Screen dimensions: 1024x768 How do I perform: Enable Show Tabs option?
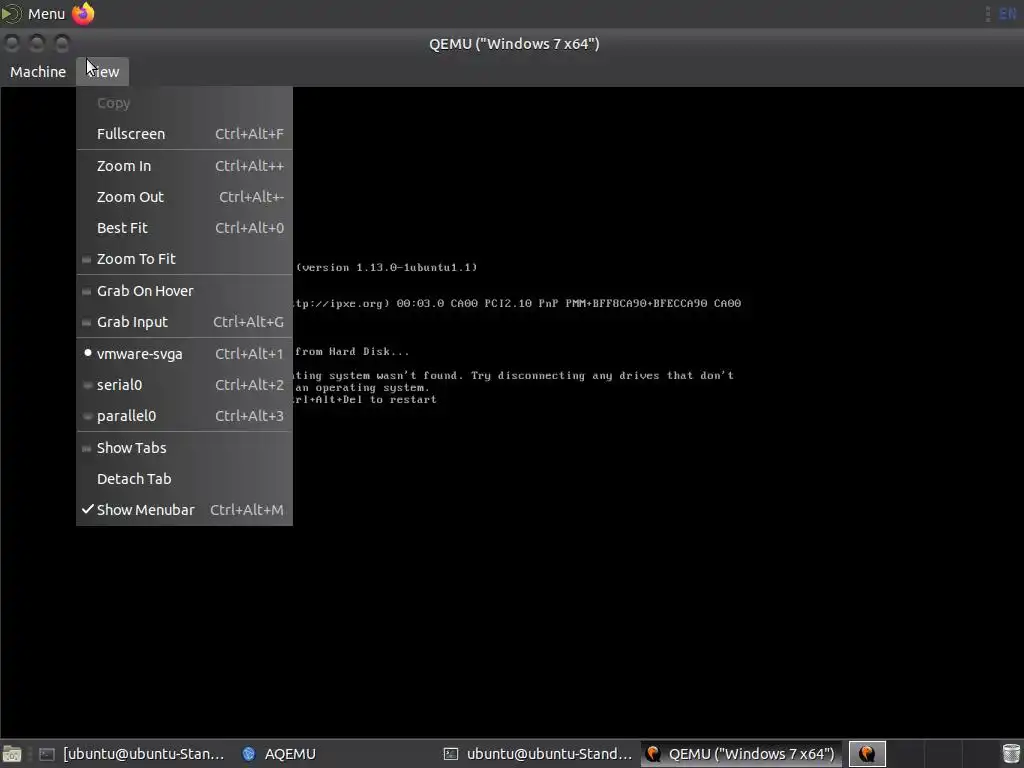click(x=184, y=447)
